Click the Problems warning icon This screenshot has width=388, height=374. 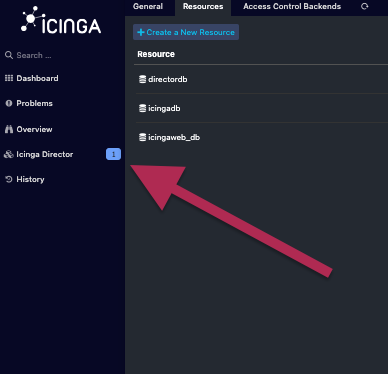click(x=9, y=103)
